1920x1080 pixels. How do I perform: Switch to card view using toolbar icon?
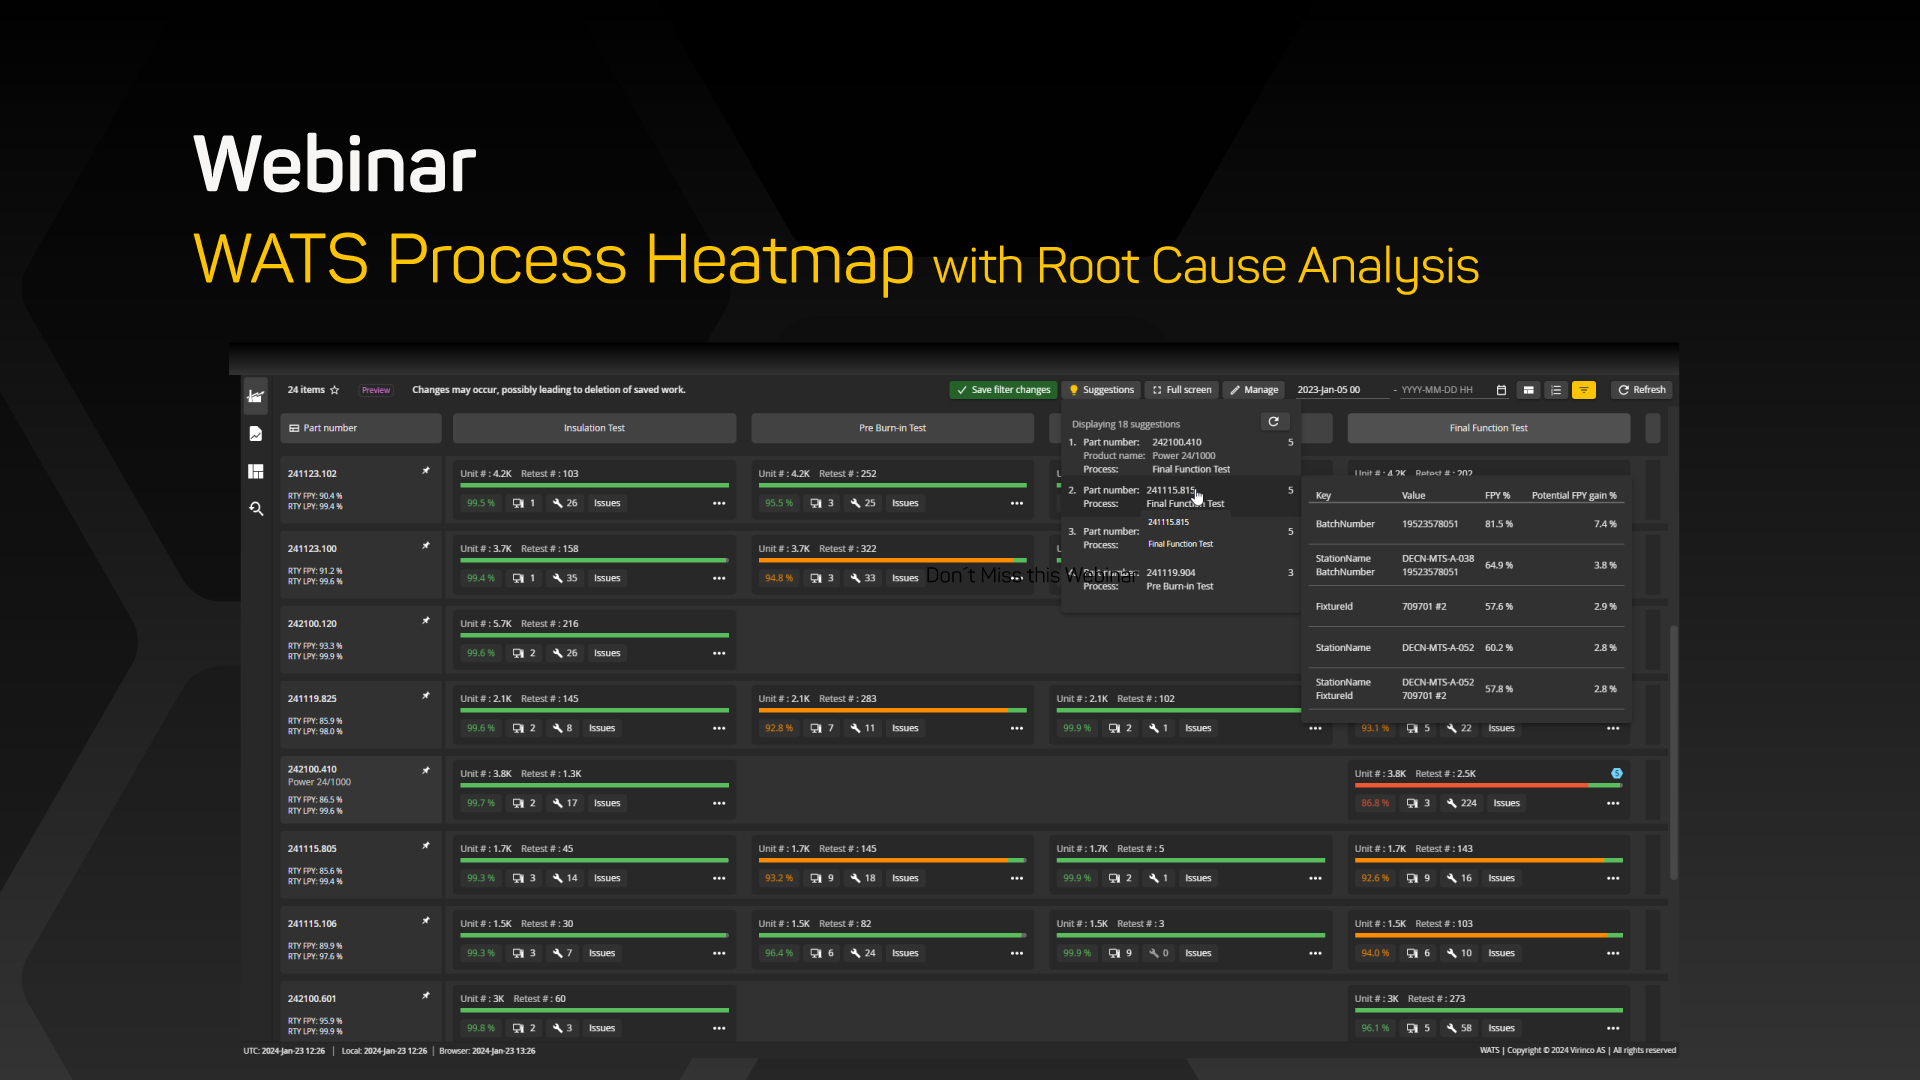(1529, 390)
